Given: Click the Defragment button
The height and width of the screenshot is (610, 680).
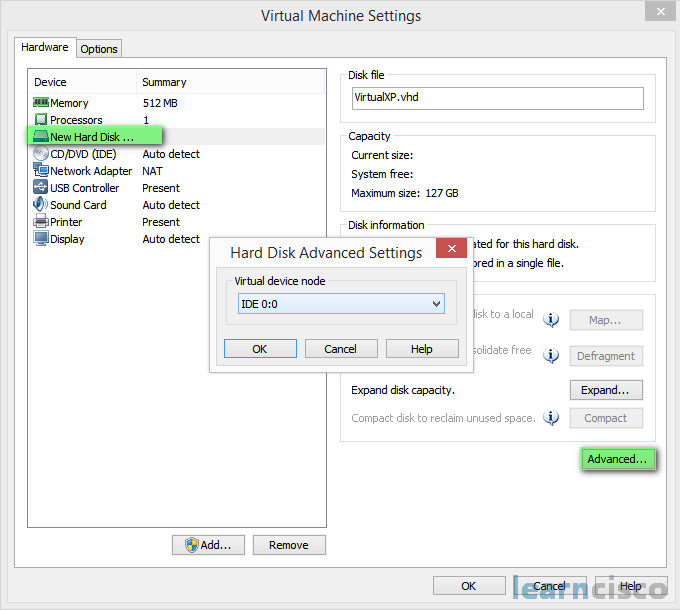Looking at the screenshot, I should (x=606, y=356).
